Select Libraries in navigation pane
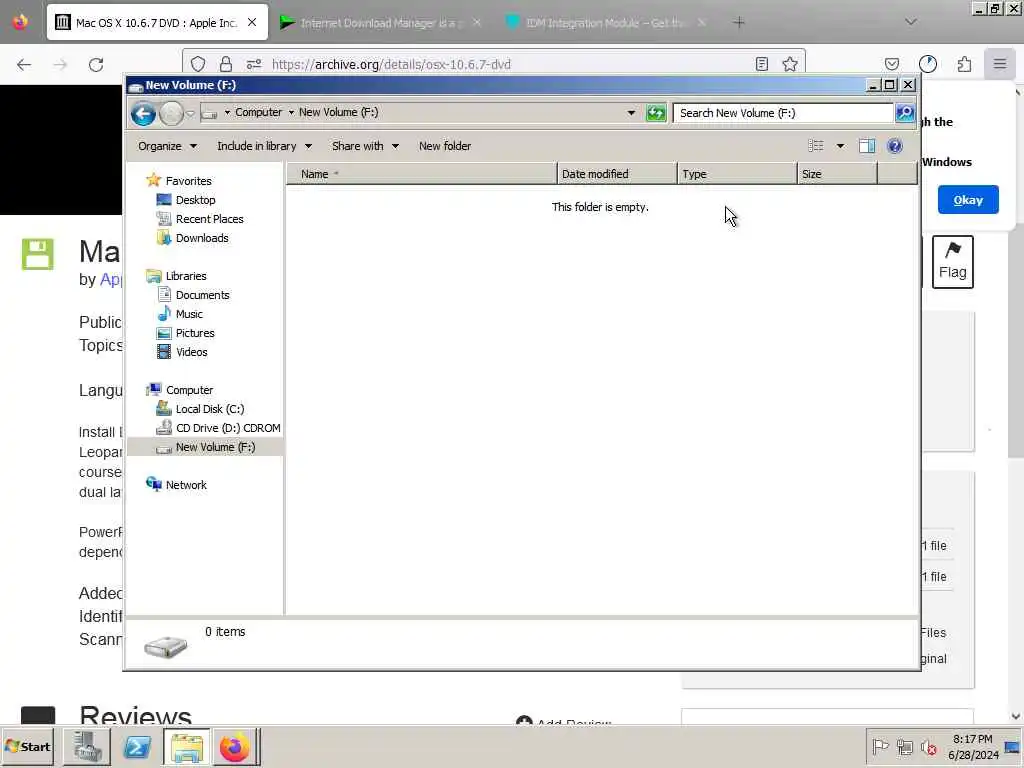1024x768 pixels. (x=185, y=276)
